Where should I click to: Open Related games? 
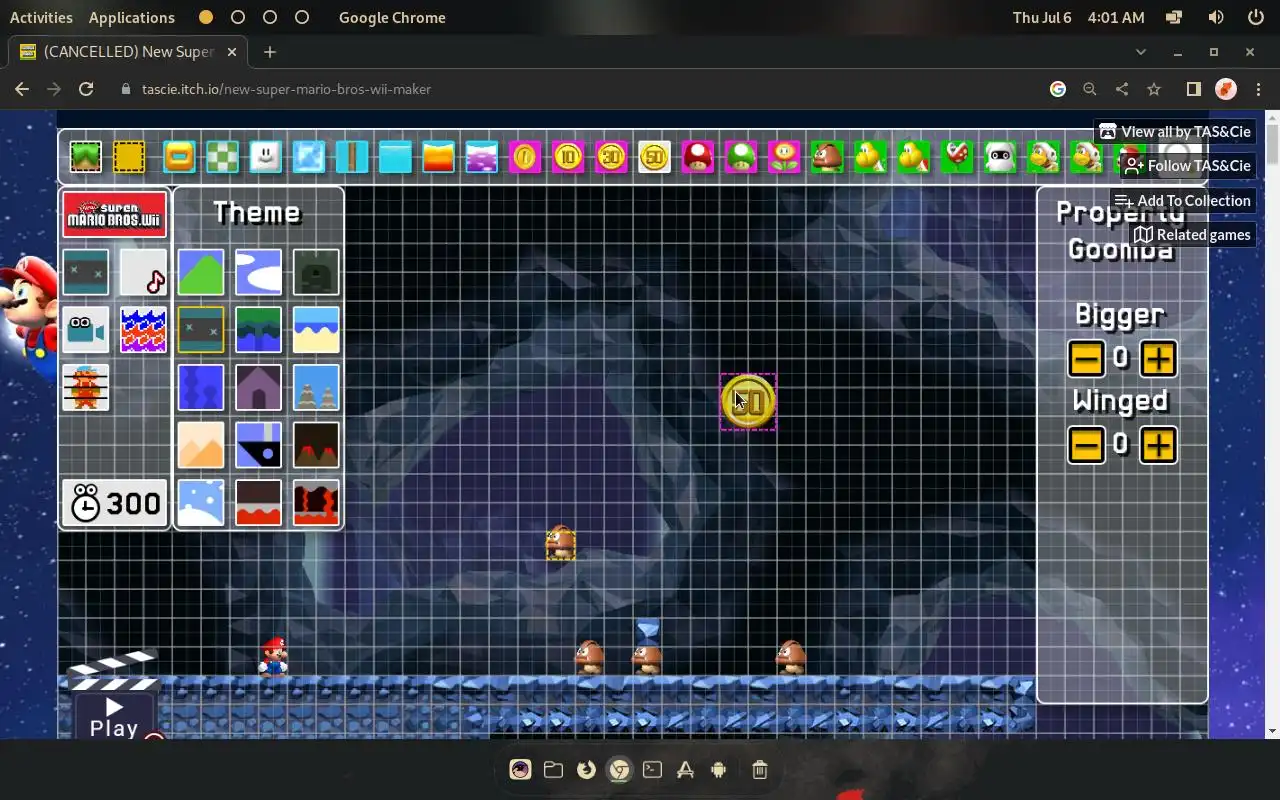pos(1192,234)
